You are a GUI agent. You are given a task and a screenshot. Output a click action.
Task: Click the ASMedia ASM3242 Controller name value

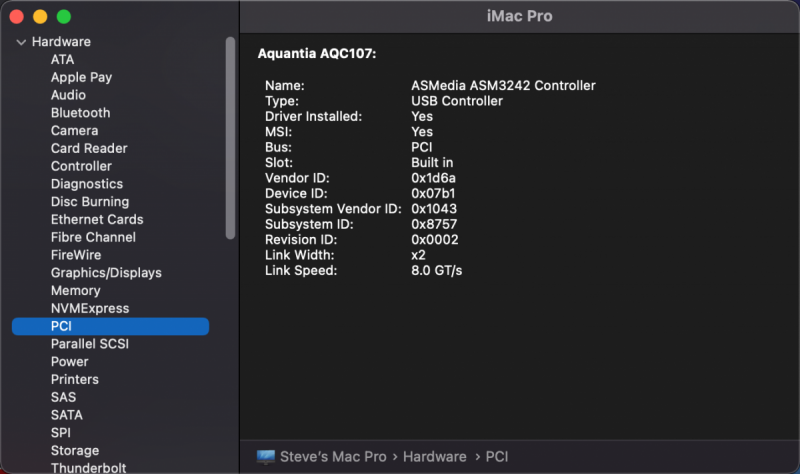coord(503,86)
